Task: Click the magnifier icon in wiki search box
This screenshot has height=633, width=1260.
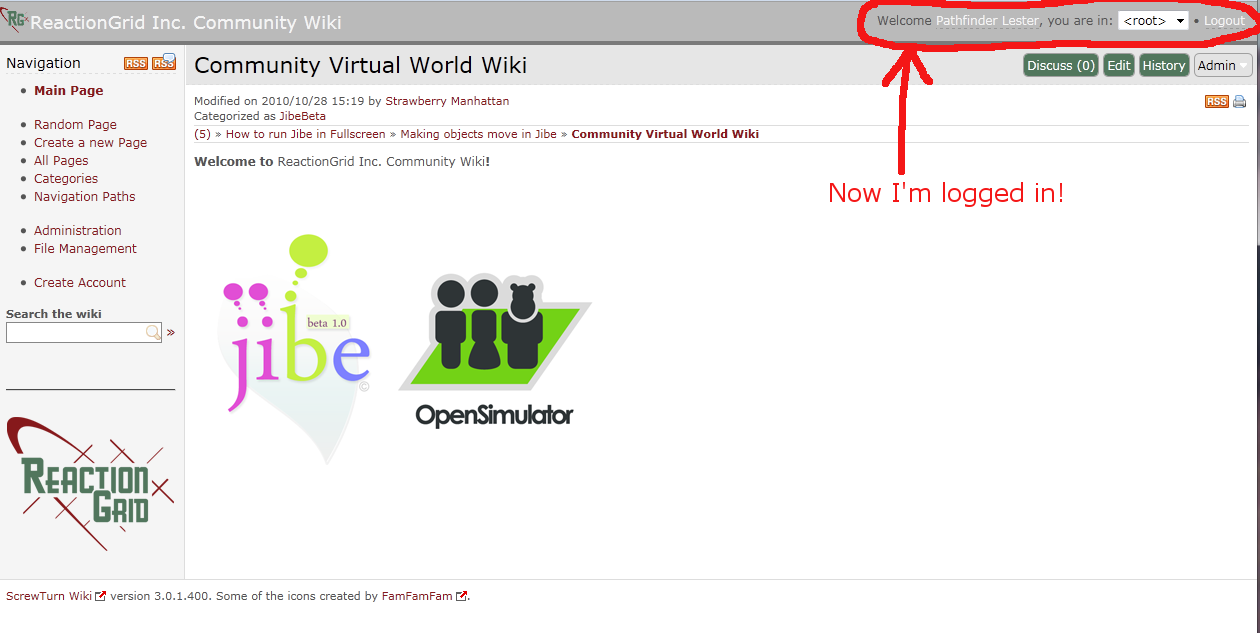Action: pyautogui.click(x=153, y=332)
